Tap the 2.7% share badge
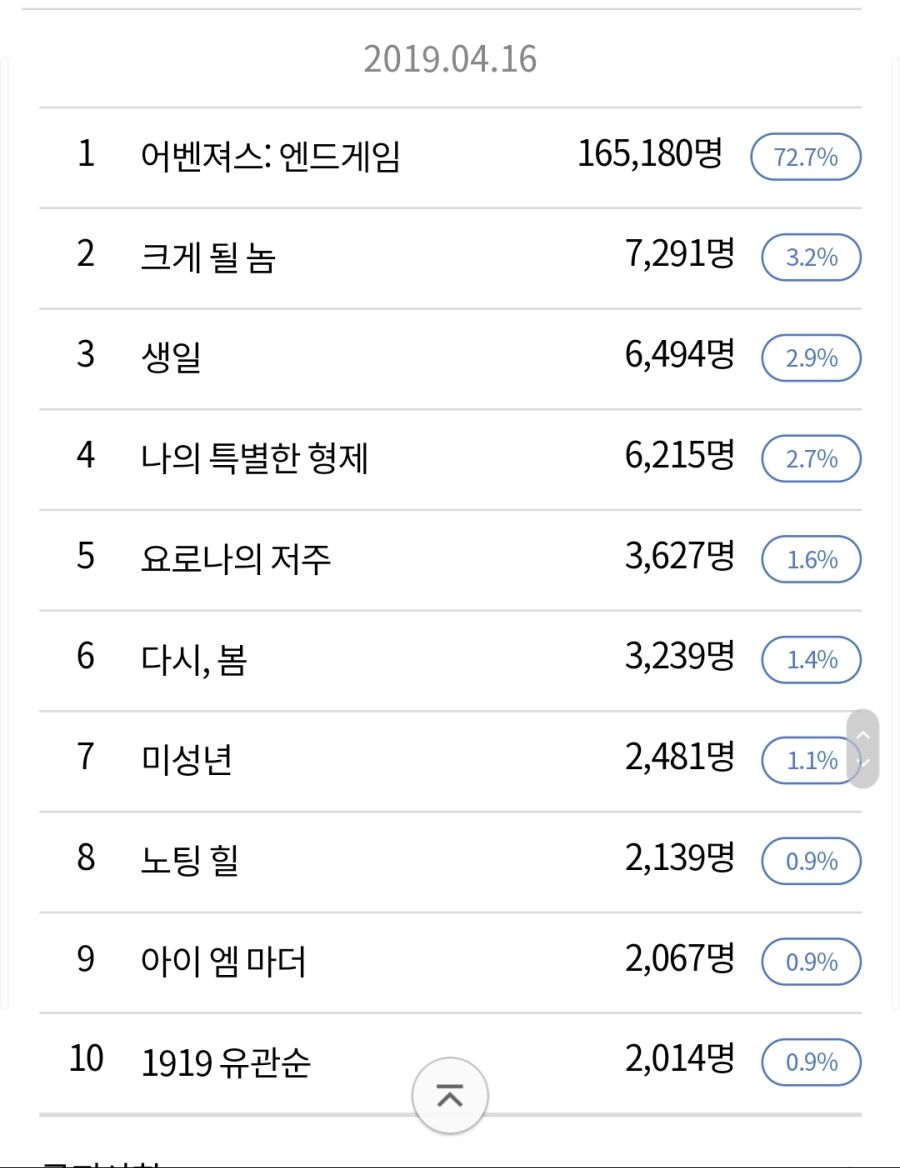The height and width of the screenshot is (1168, 900). [x=811, y=459]
